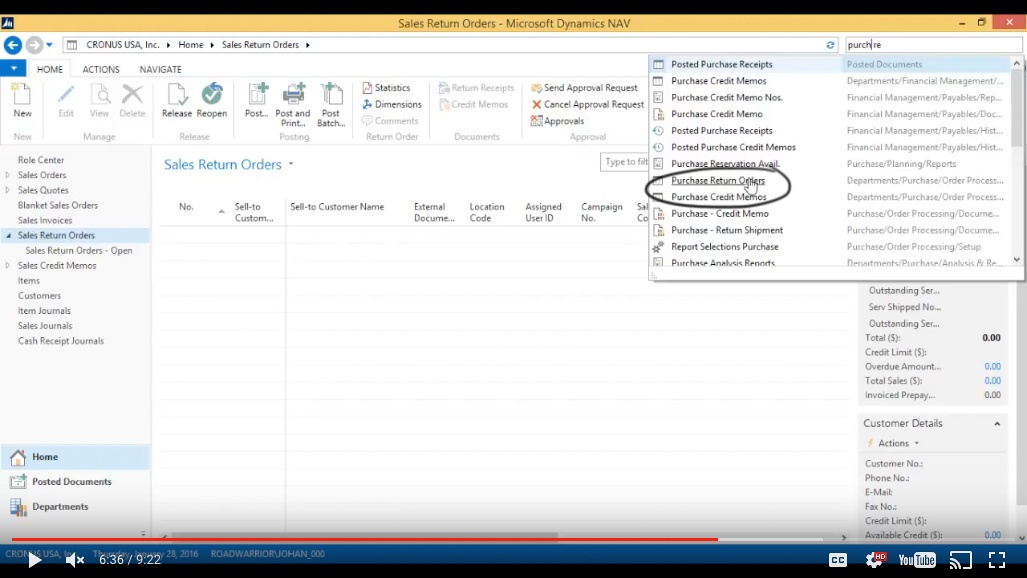Unmute the video volume
Viewport: 1027px width, 578px height.
75,560
